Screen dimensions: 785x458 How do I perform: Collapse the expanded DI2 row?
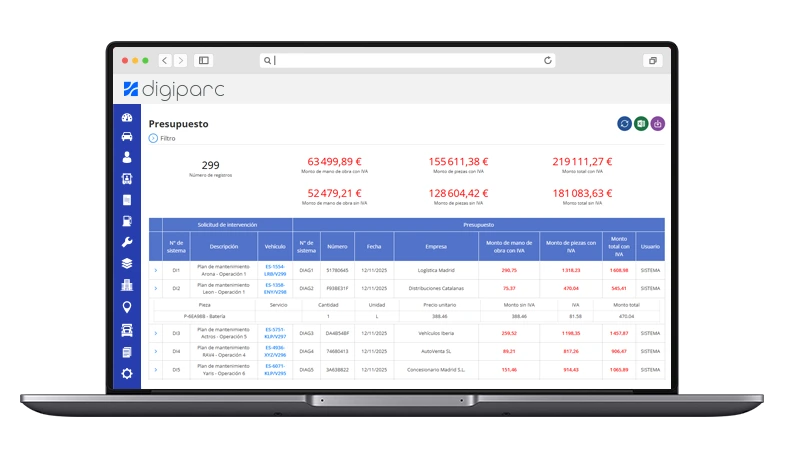156,288
